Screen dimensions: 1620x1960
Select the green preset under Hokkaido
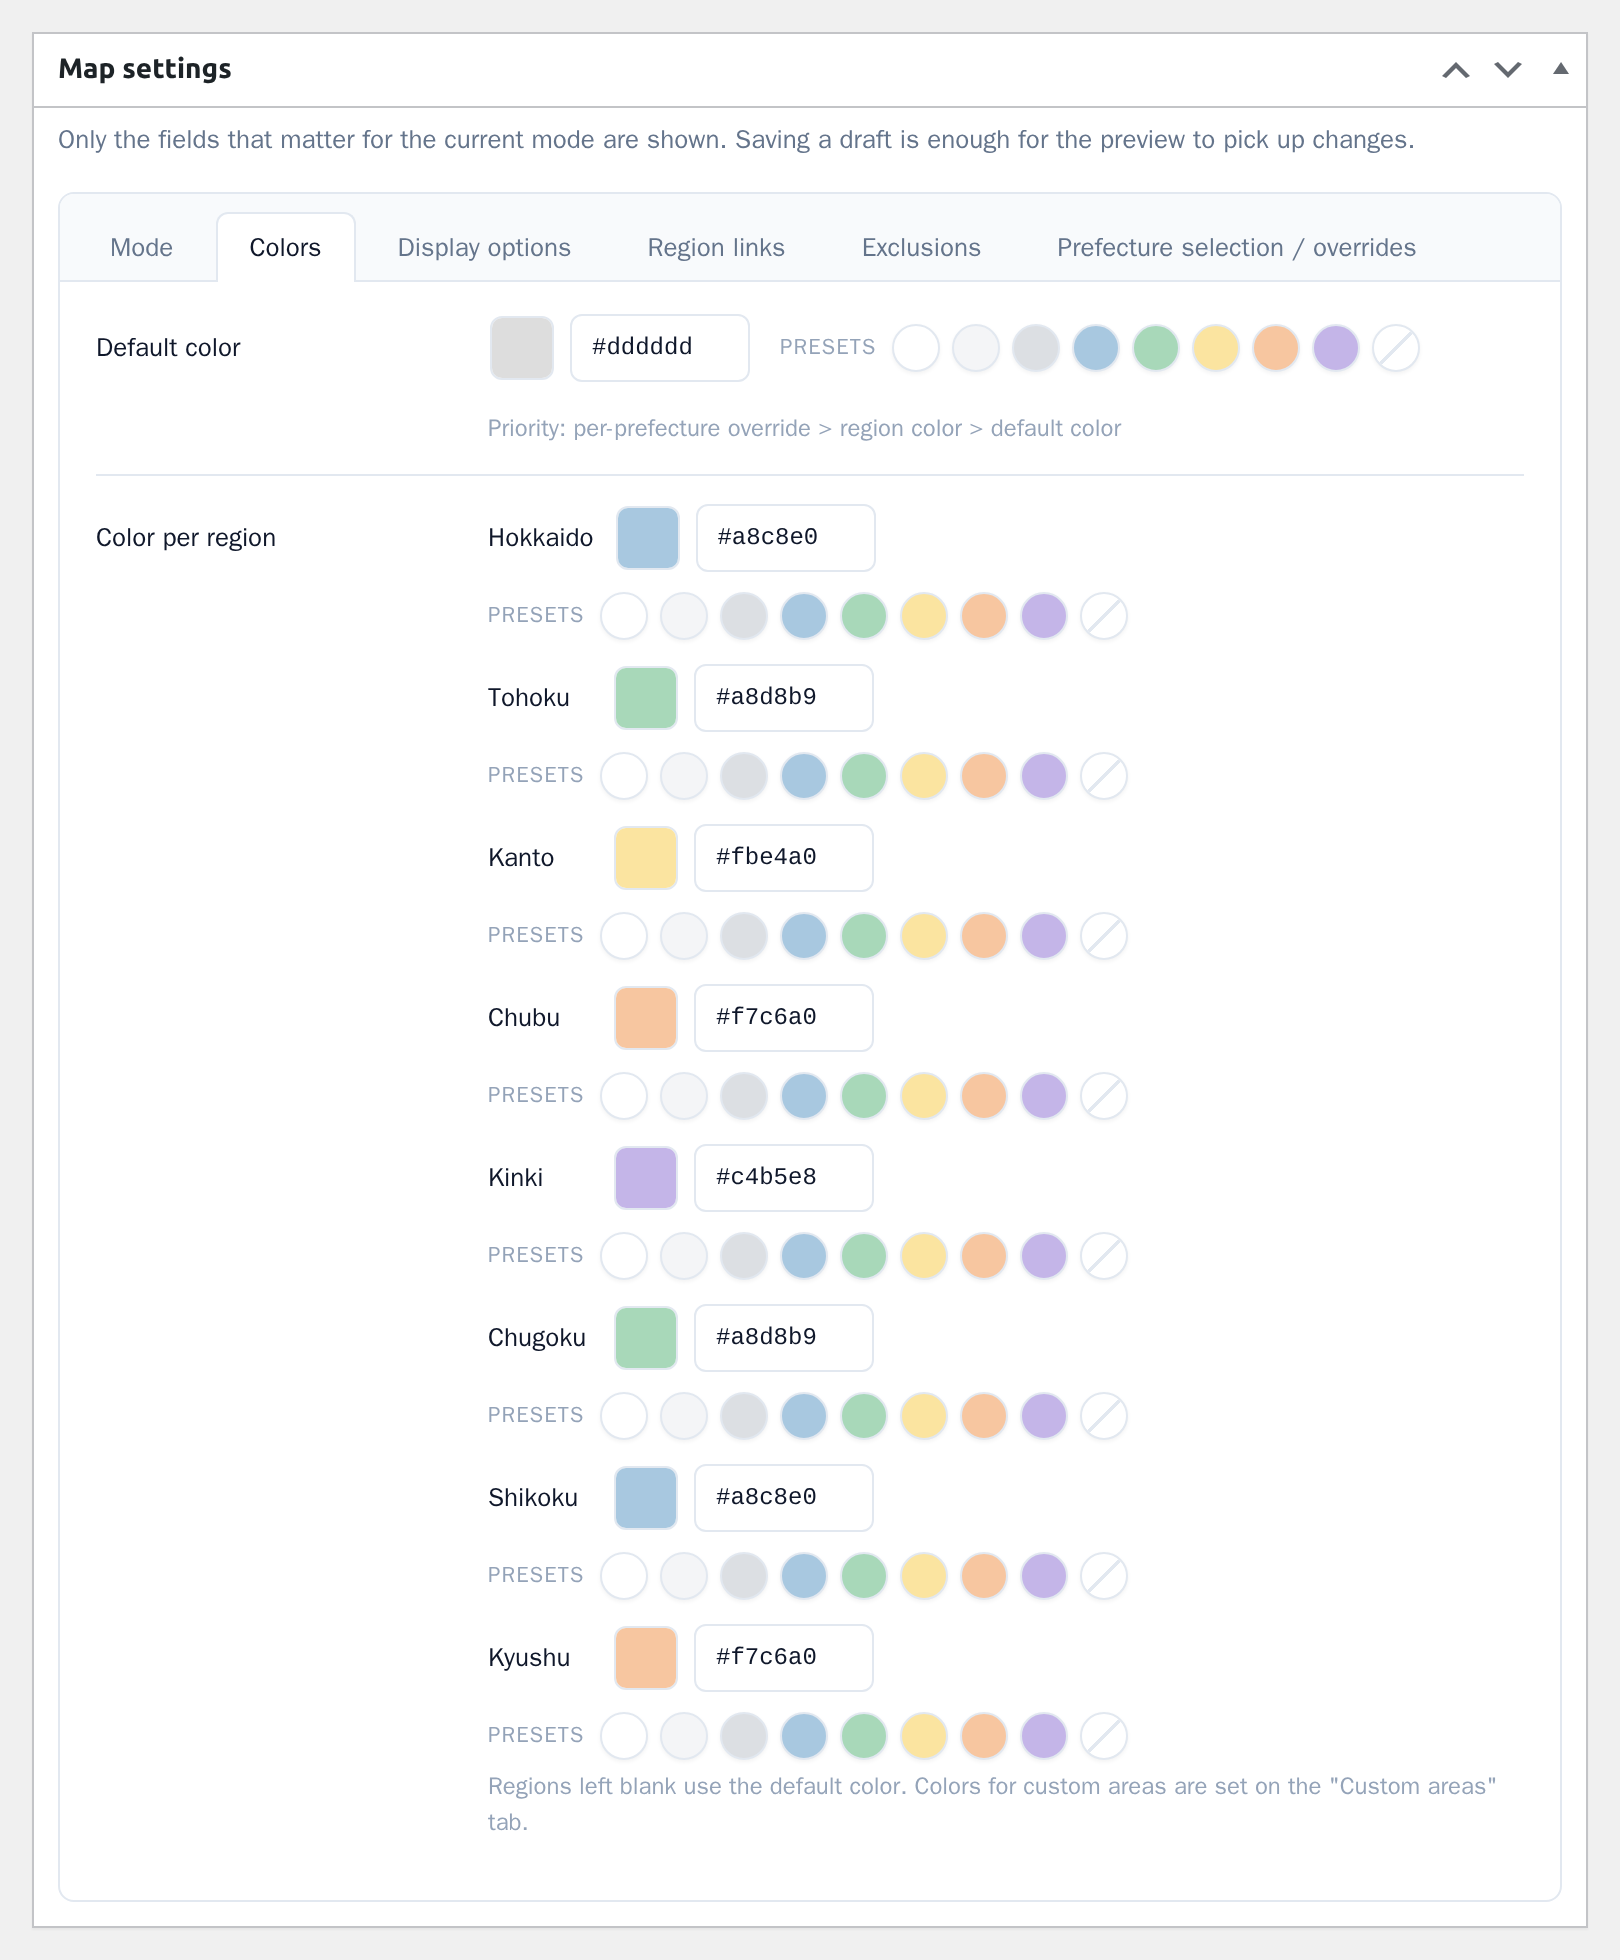[864, 616]
